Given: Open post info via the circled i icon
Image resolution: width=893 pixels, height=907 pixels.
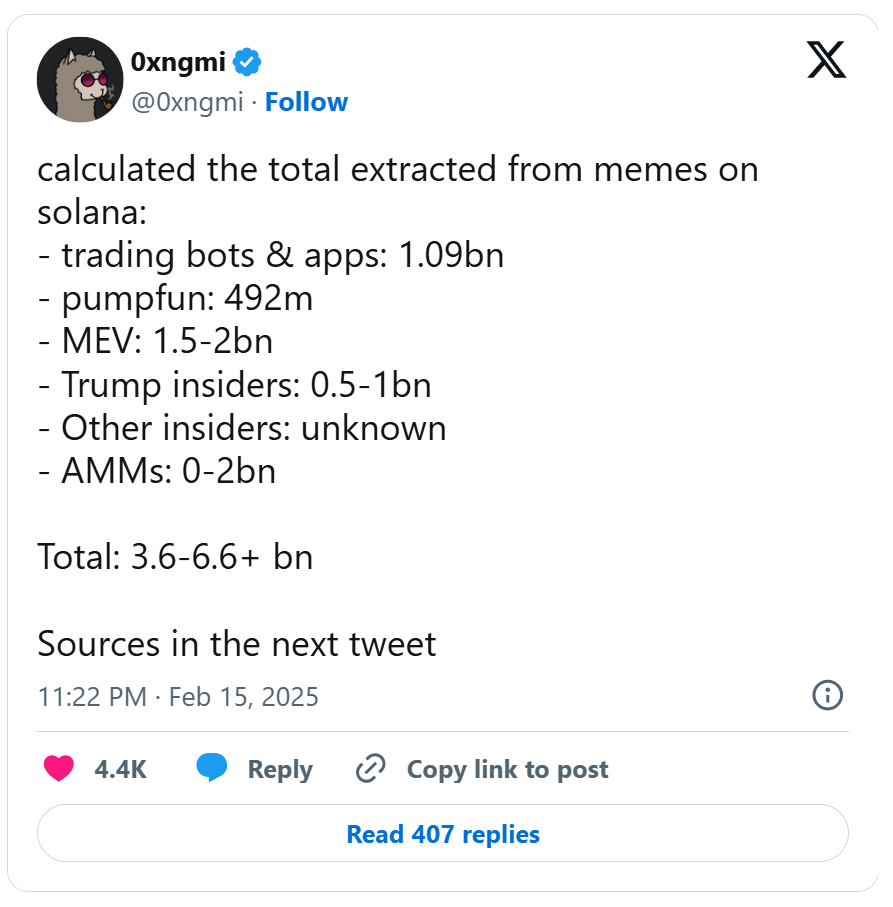Looking at the screenshot, I should [827, 695].
